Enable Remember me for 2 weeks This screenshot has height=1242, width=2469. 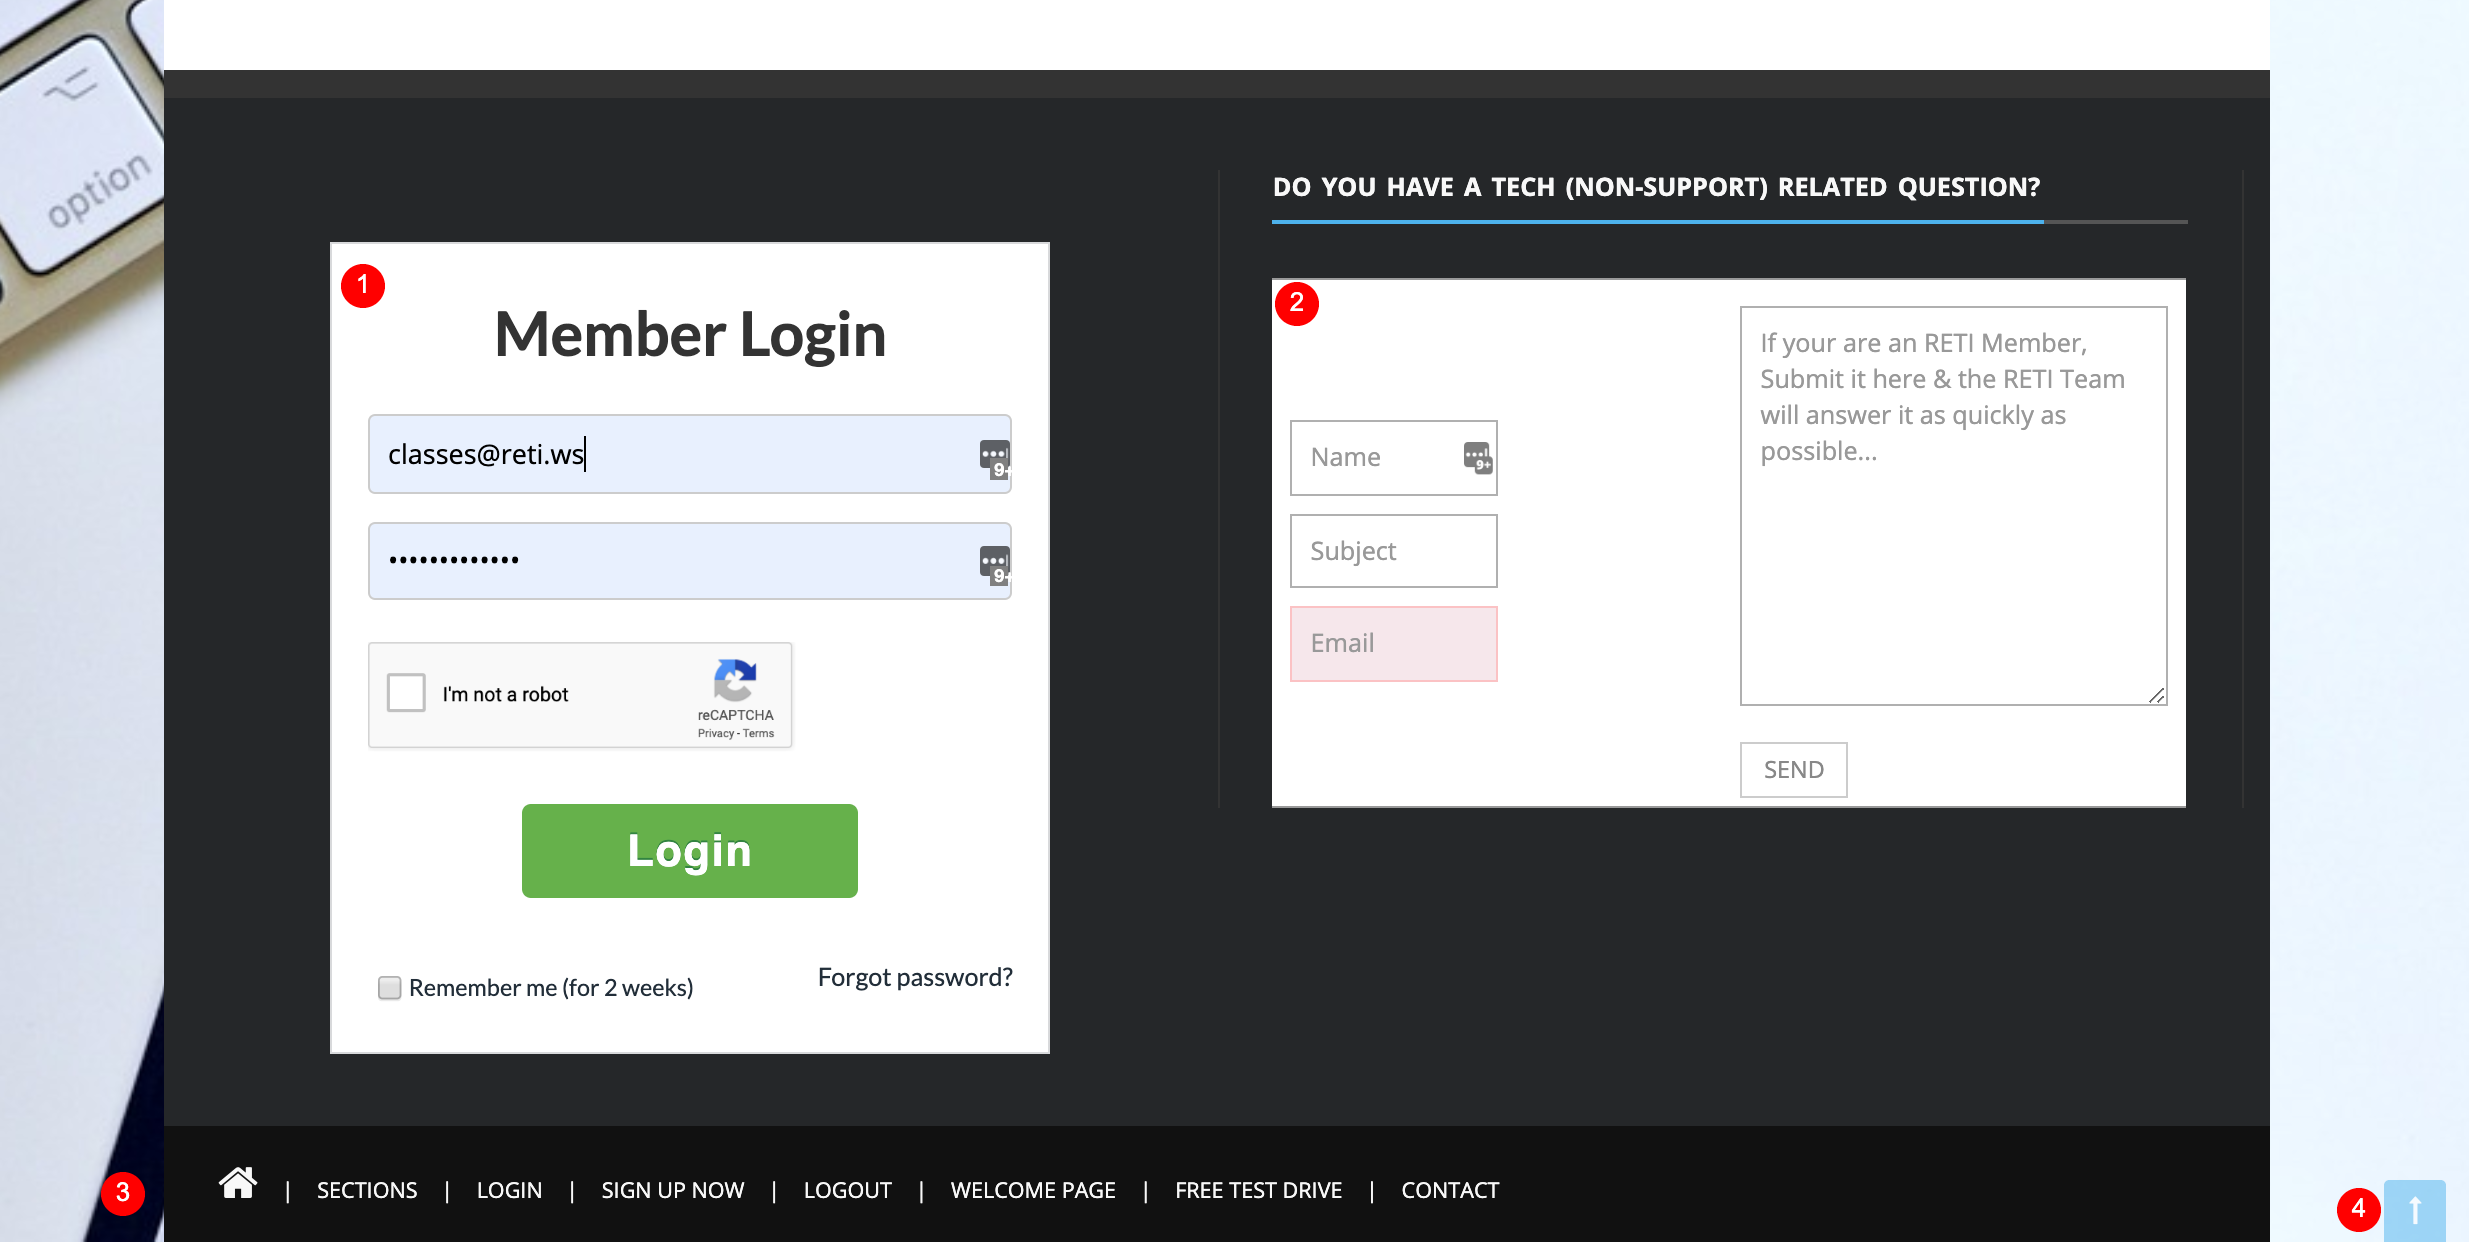point(390,988)
